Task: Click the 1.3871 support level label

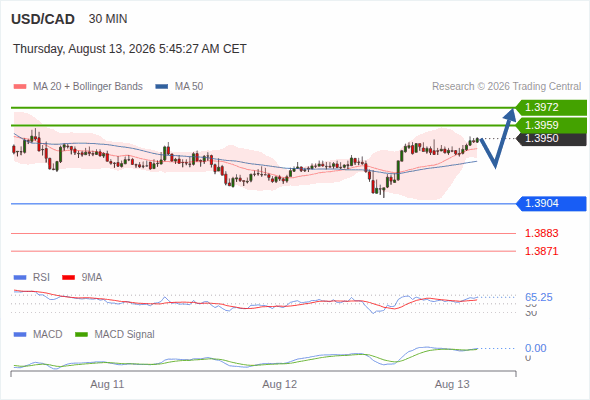Action: click(541, 251)
